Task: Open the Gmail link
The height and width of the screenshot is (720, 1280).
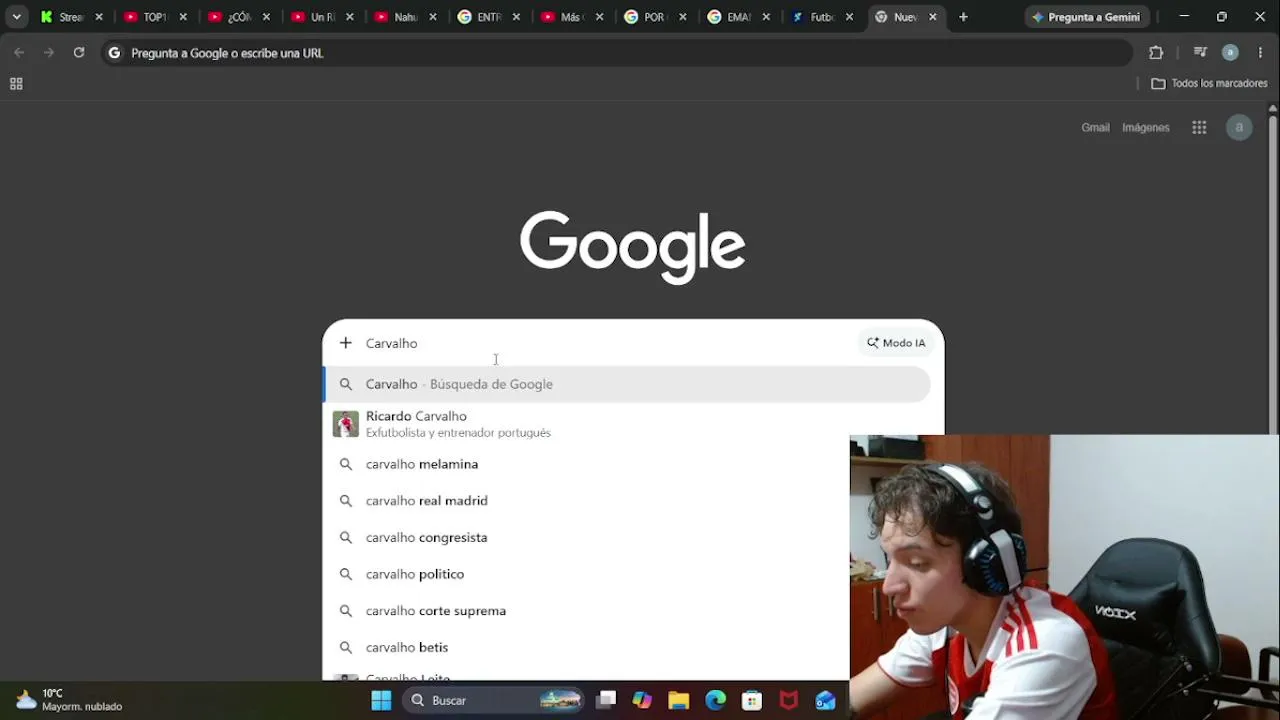Action: click(1095, 128)
